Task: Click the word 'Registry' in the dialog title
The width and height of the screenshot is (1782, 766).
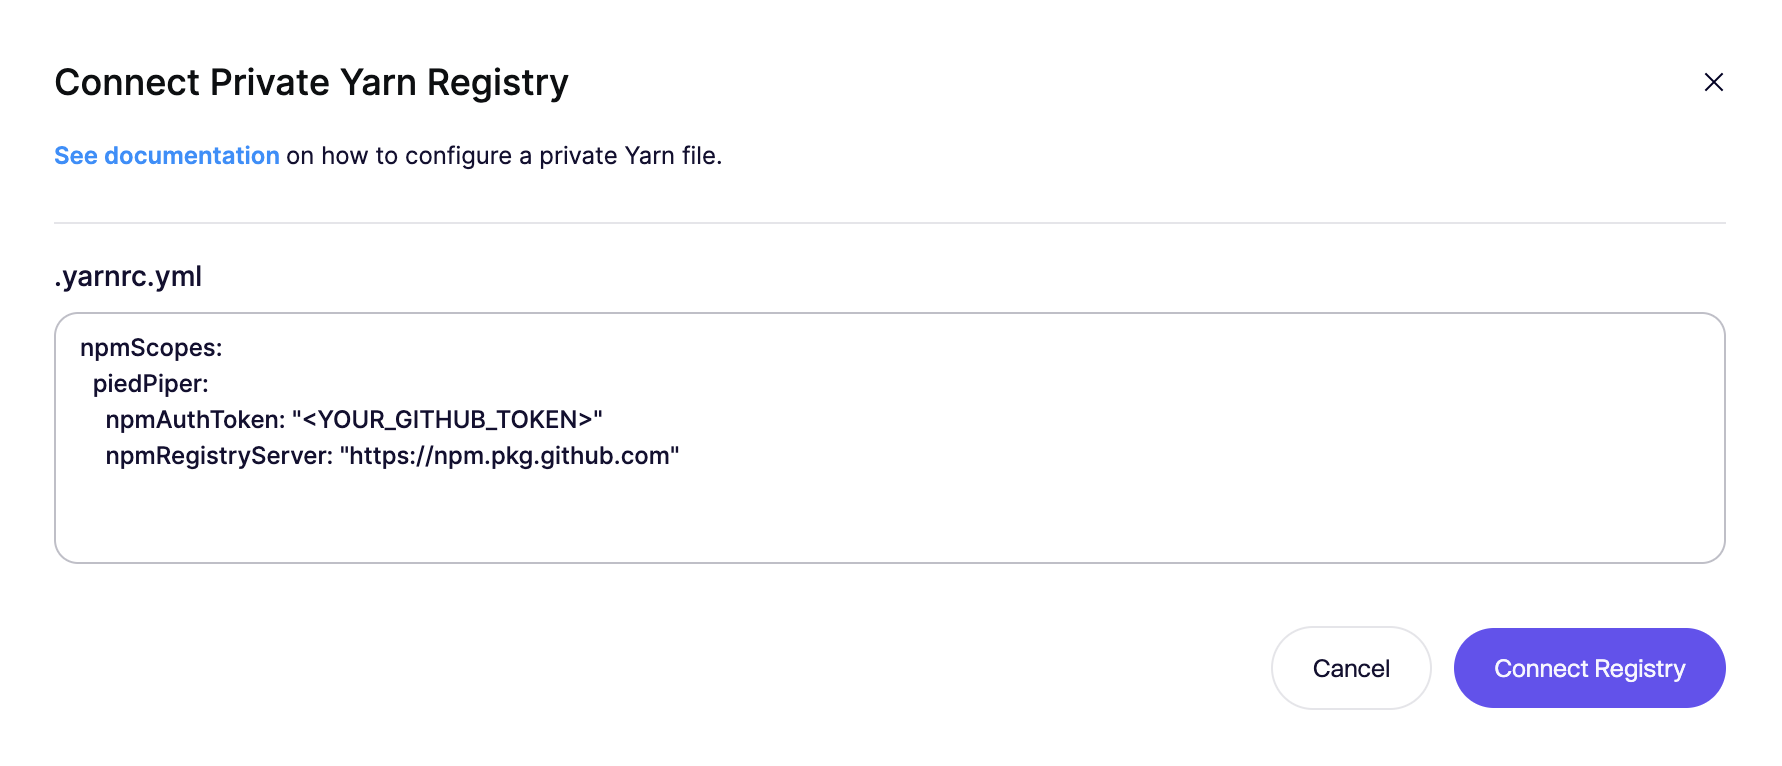Action: (497, 82)
